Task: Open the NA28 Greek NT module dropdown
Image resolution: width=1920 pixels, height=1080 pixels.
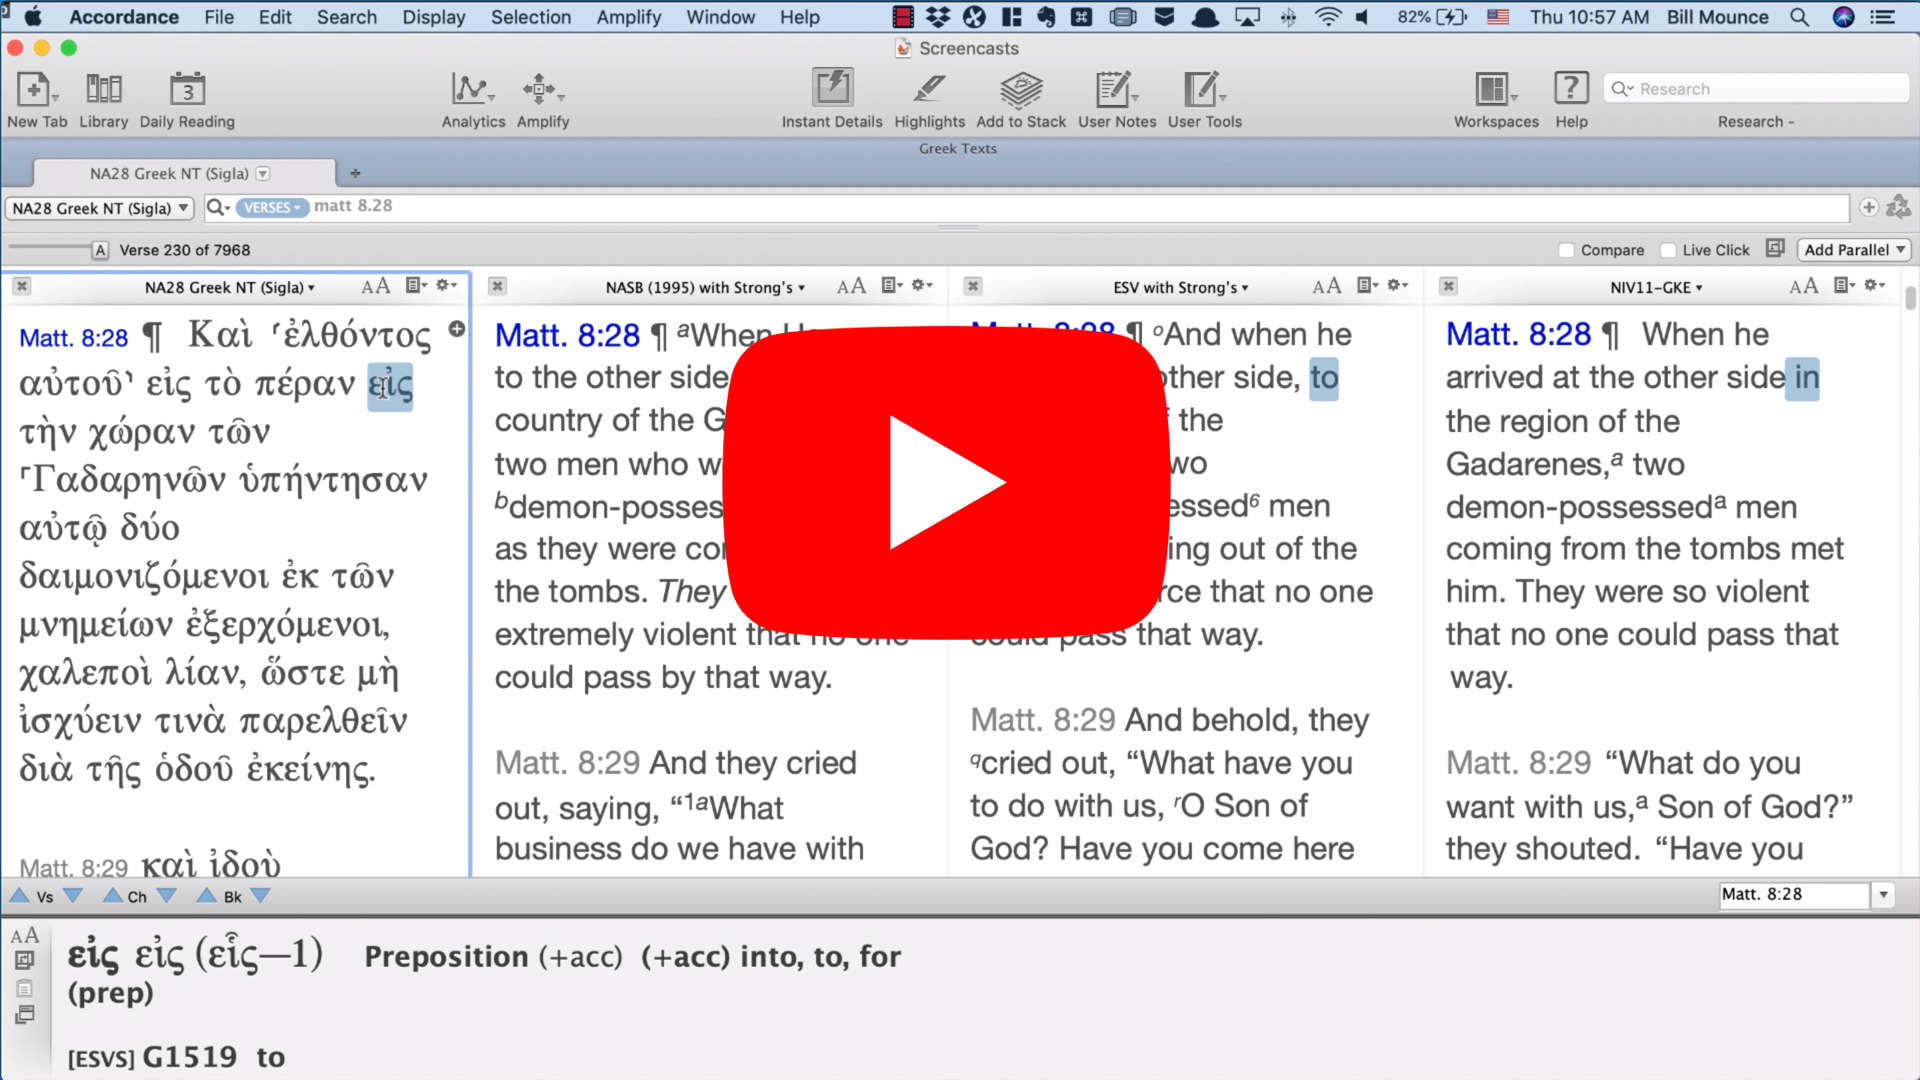Action: point(100,208)
